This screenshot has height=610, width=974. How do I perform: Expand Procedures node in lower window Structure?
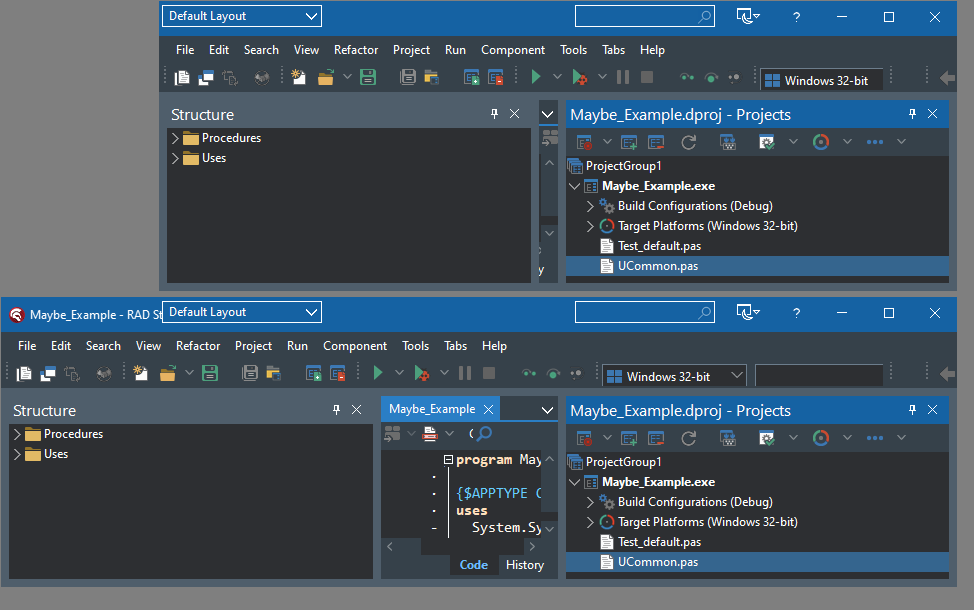pos(17,434)
